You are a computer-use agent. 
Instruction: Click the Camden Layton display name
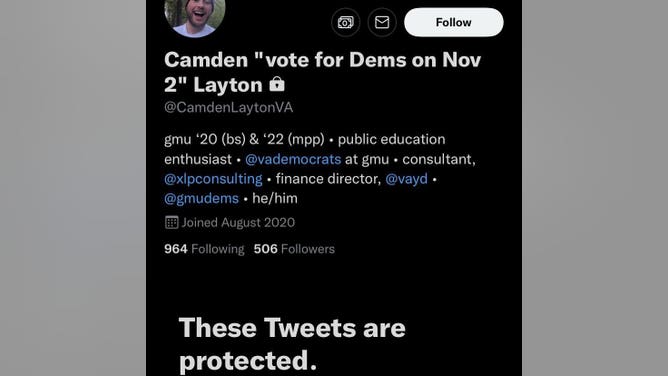tap(322, 72)
